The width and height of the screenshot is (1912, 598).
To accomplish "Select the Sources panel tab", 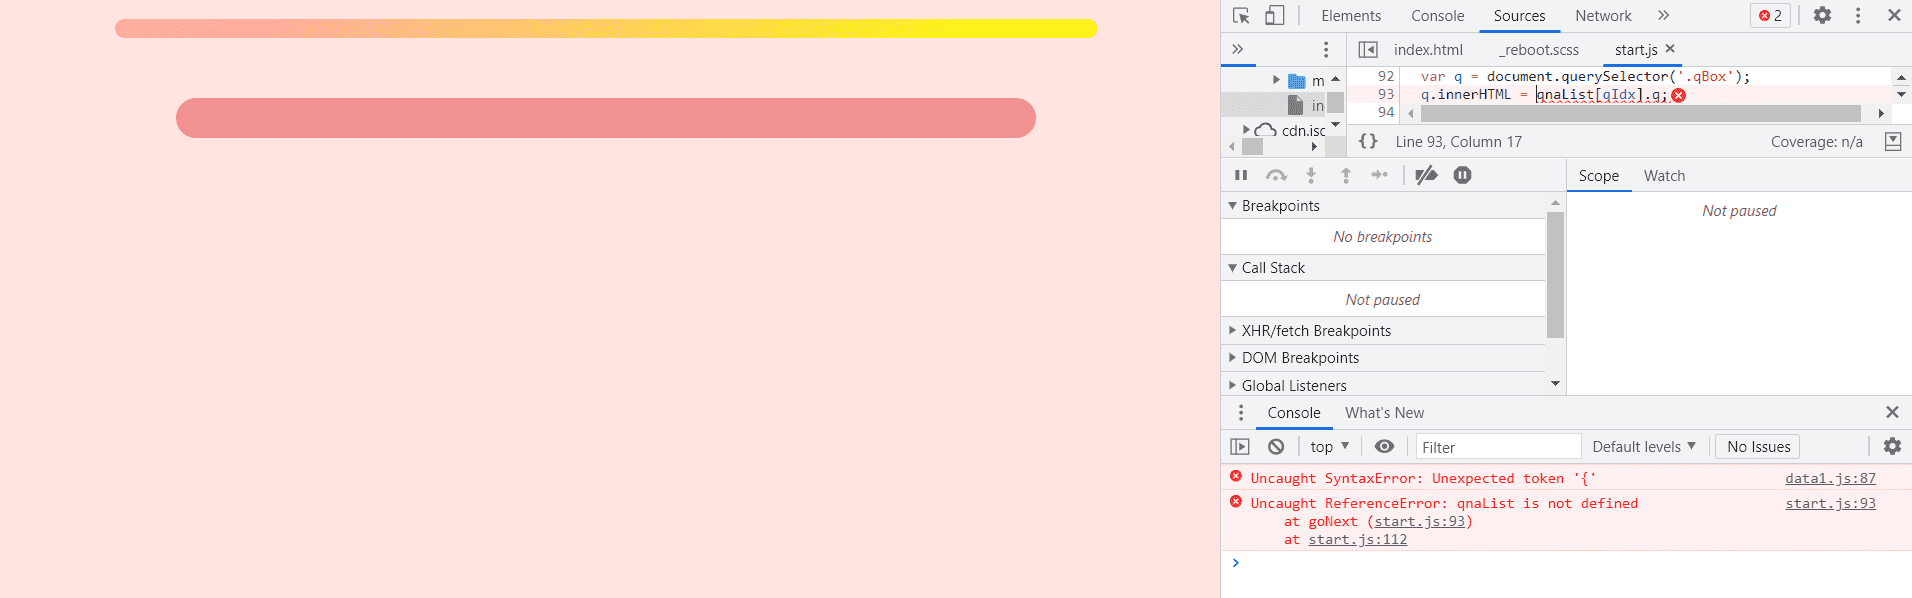I will coord(1519,16).
